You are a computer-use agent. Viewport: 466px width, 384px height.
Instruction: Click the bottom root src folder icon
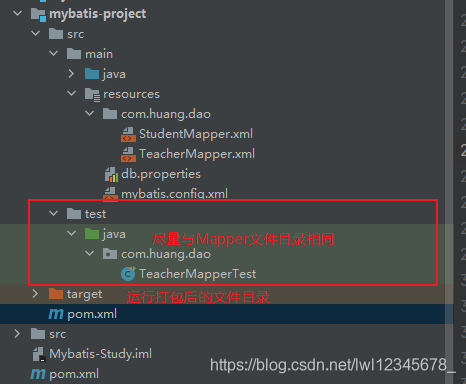tap(38, 334)
